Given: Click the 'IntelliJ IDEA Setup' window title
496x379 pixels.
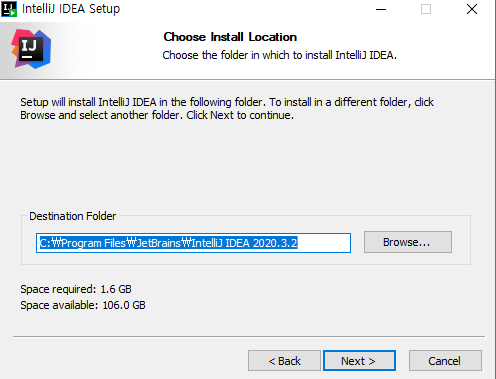Looking at the screenshot, I should pos(71,9).
